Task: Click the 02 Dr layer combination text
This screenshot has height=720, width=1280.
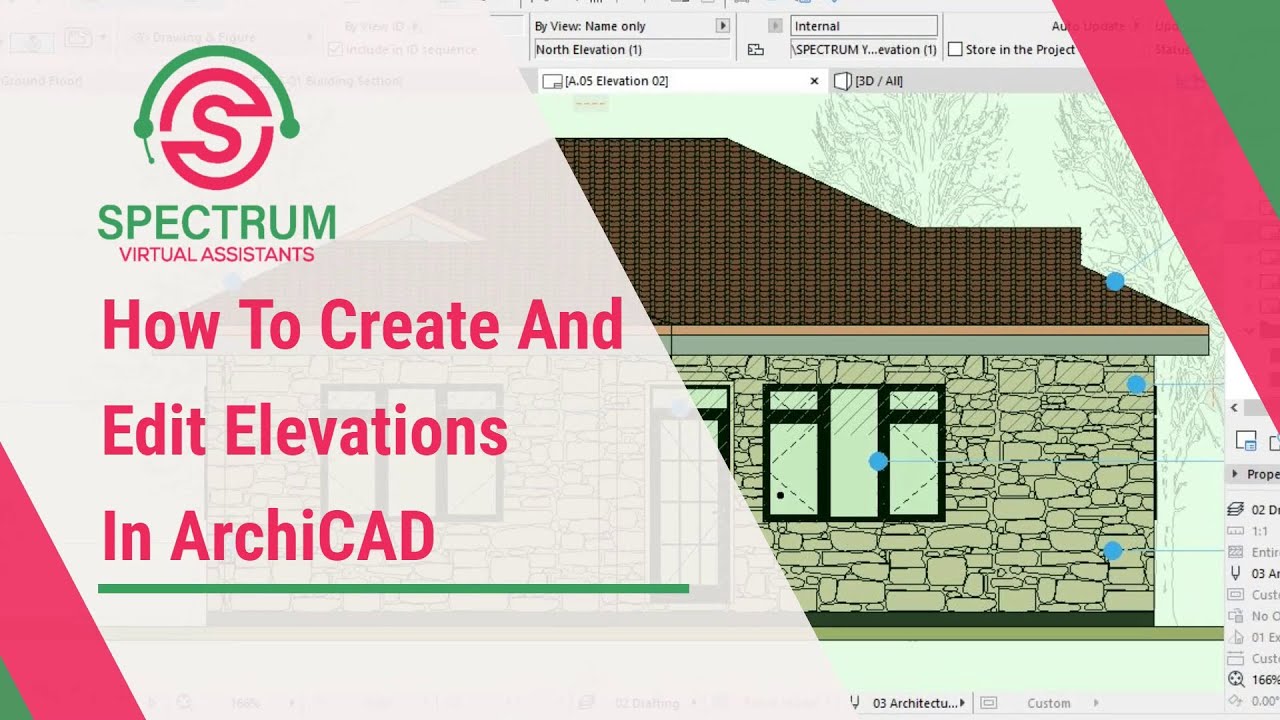Action: [1265, 510]
